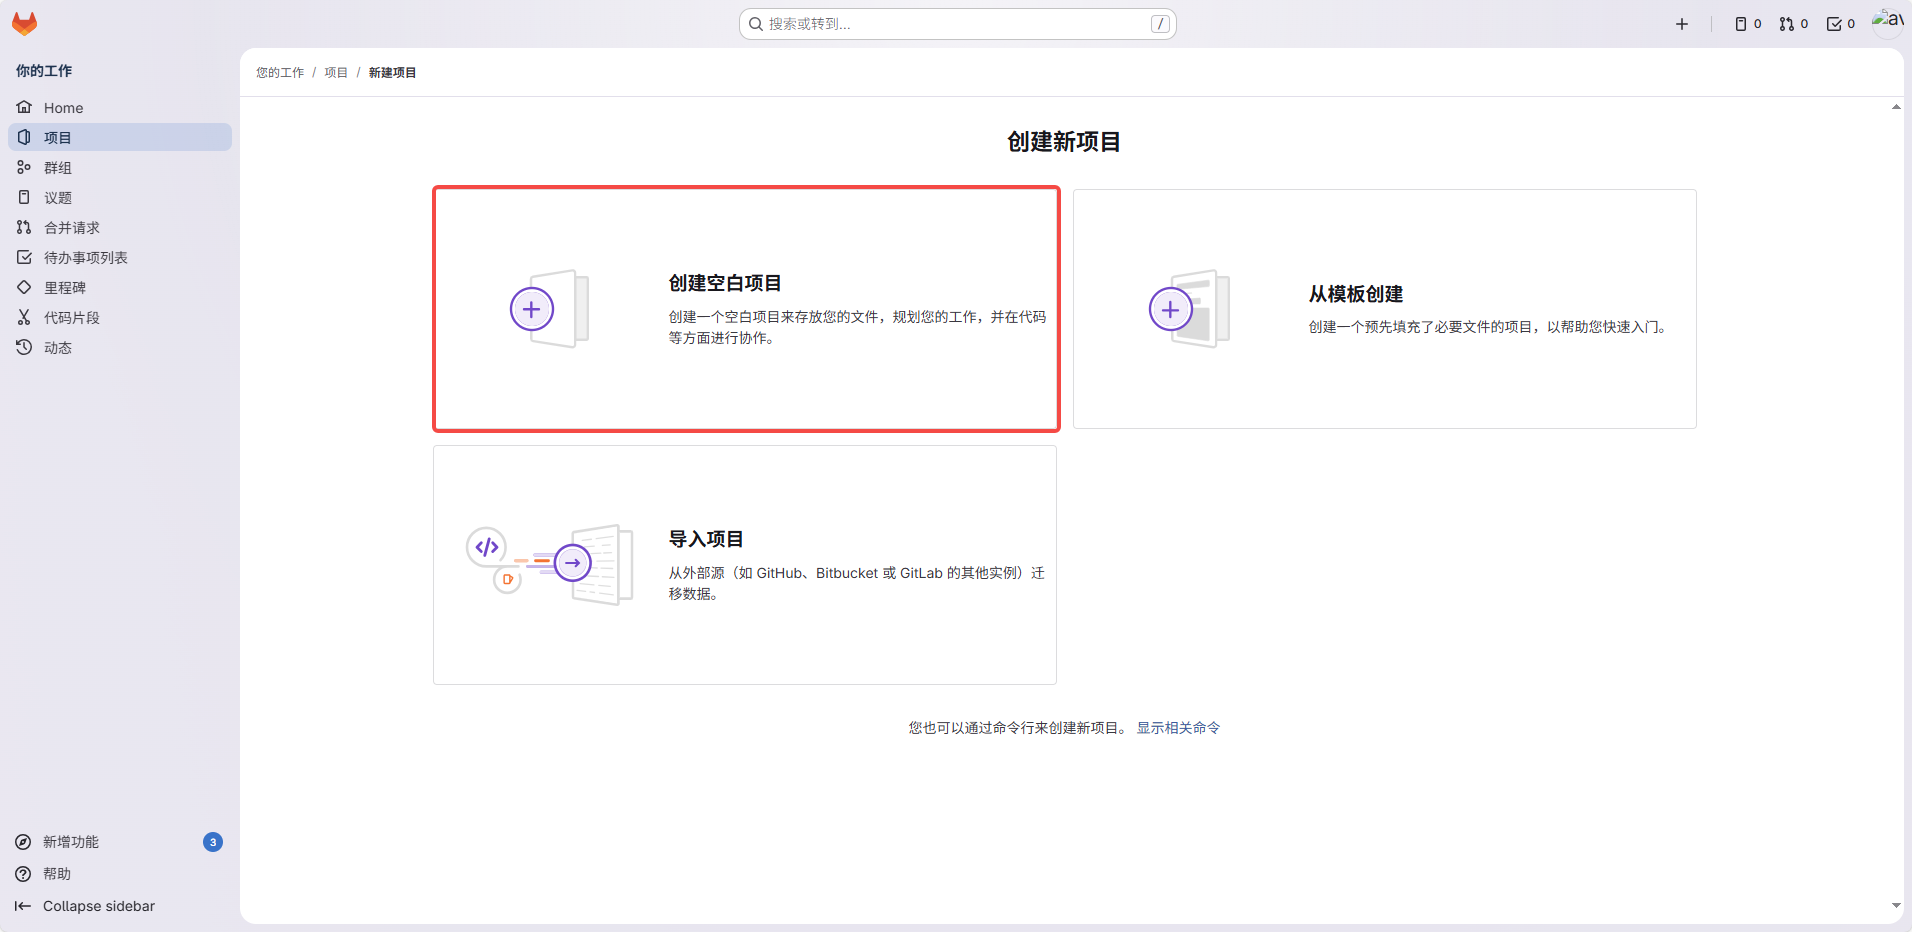Open assigned issues counter icon
1912x932 pixels.
1748,24
